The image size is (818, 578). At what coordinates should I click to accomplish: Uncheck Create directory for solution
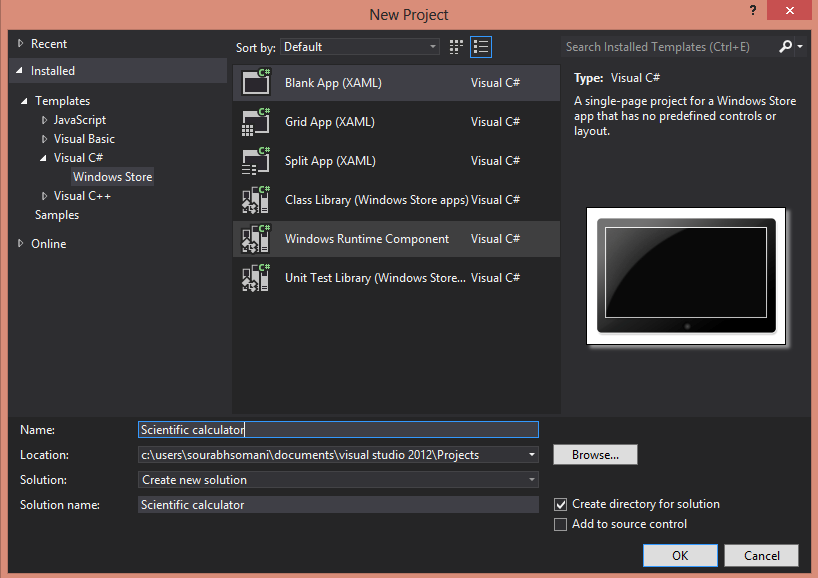point(560,504)
